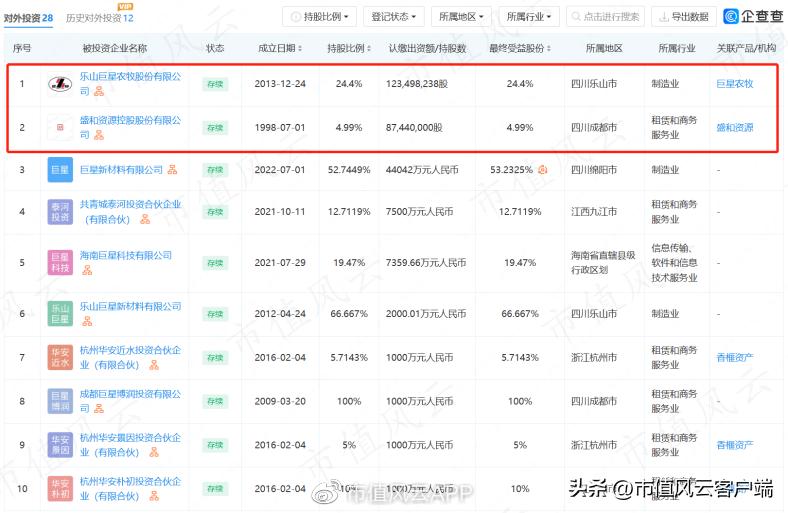The height and width of the screenshot is (513, 788).
Task: Select 66.667% shareholding cell
Action: click(x=349, y=314)
